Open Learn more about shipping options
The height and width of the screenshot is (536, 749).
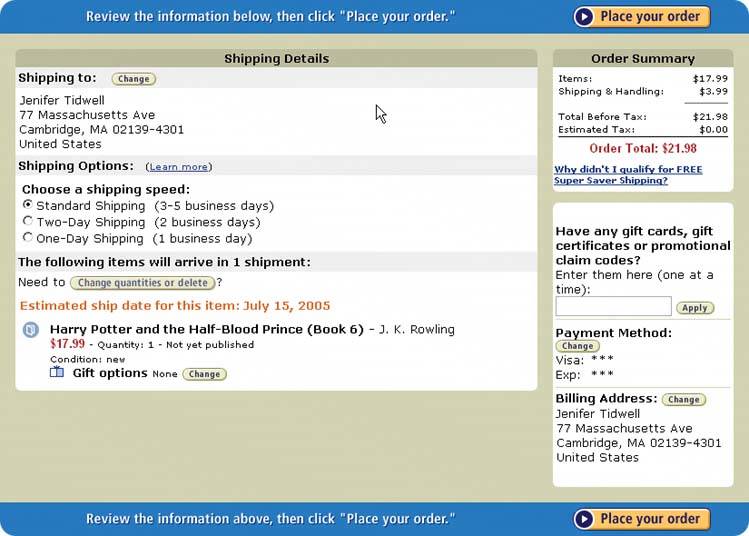tap(179, 167)
